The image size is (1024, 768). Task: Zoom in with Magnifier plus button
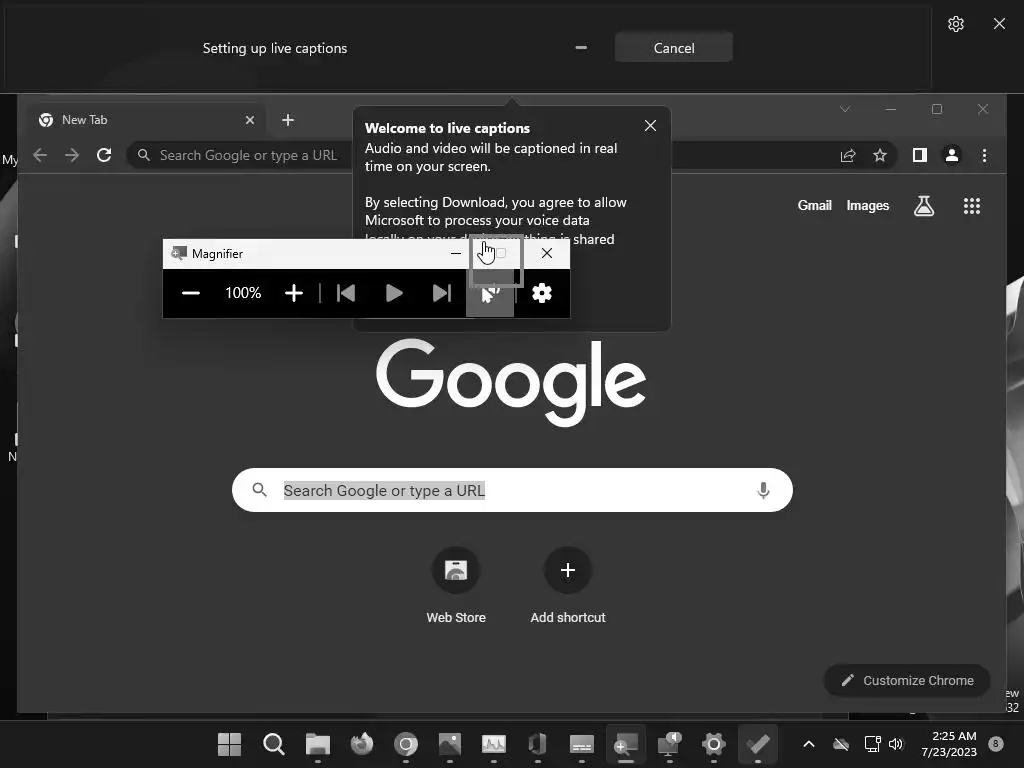(294, 293)
